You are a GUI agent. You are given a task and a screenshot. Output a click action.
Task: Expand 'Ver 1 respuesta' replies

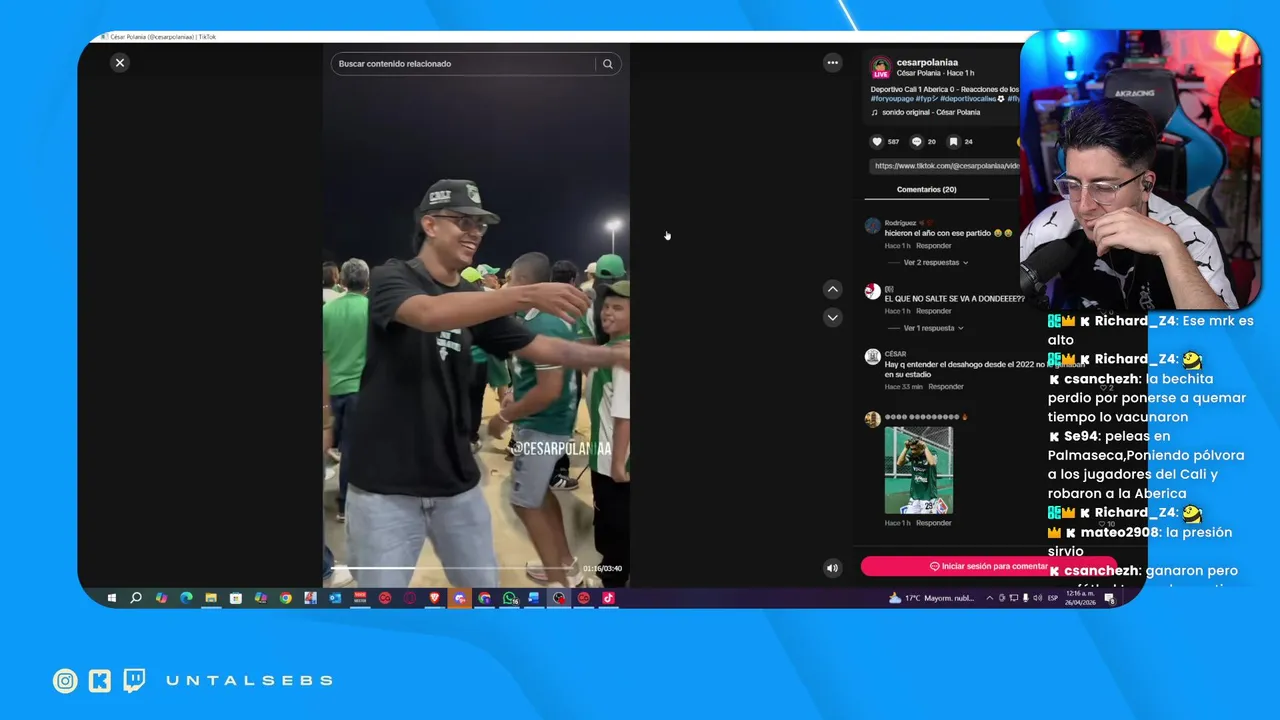(x=933, y=328)
